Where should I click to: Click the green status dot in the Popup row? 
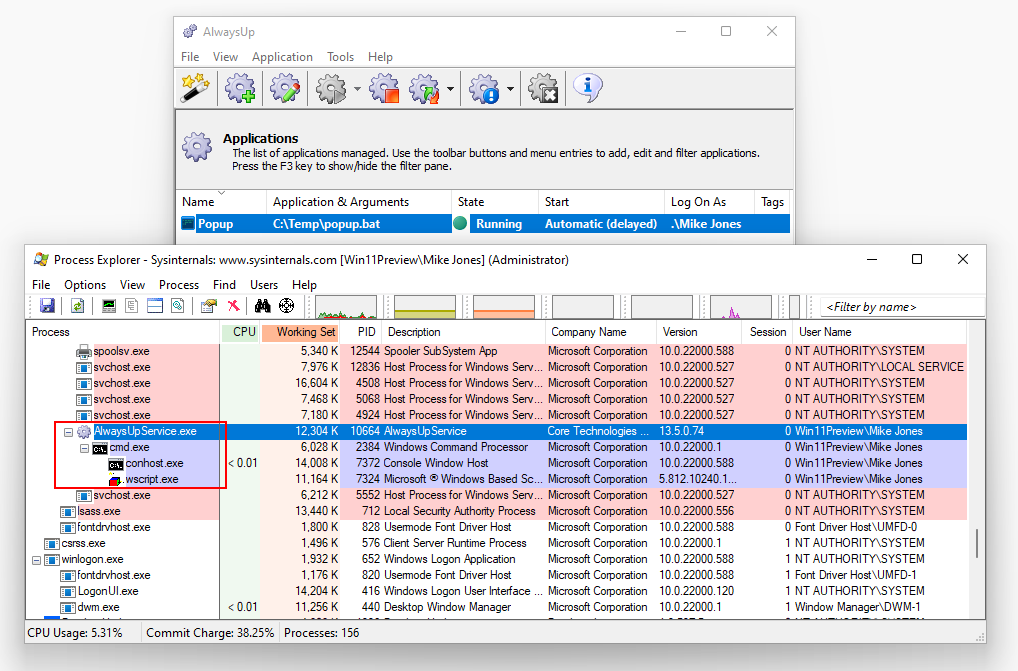click(x=460, y=223)
